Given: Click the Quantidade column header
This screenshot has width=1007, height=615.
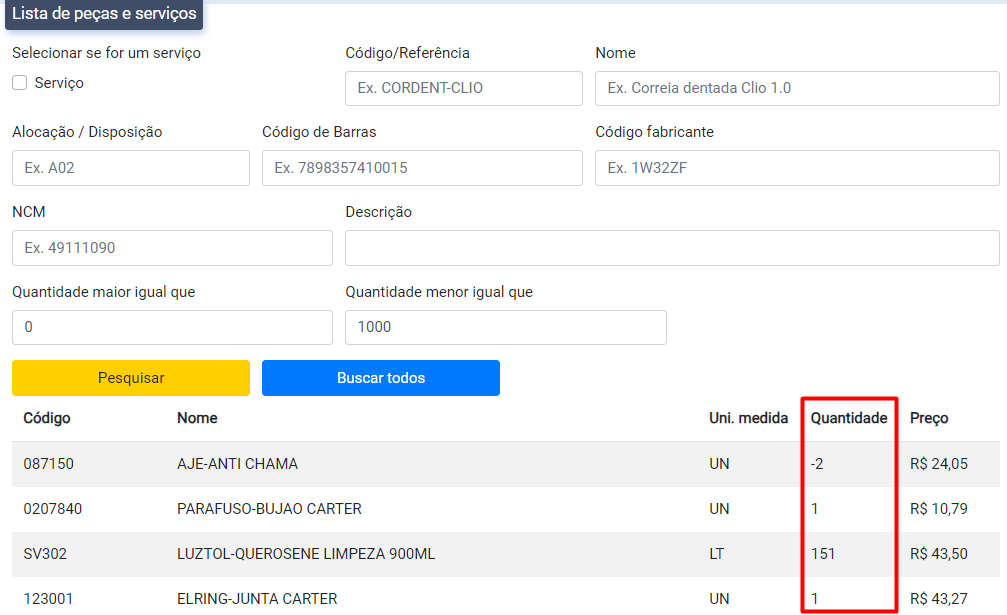Looking at the screenshot, I should [848, 418].
